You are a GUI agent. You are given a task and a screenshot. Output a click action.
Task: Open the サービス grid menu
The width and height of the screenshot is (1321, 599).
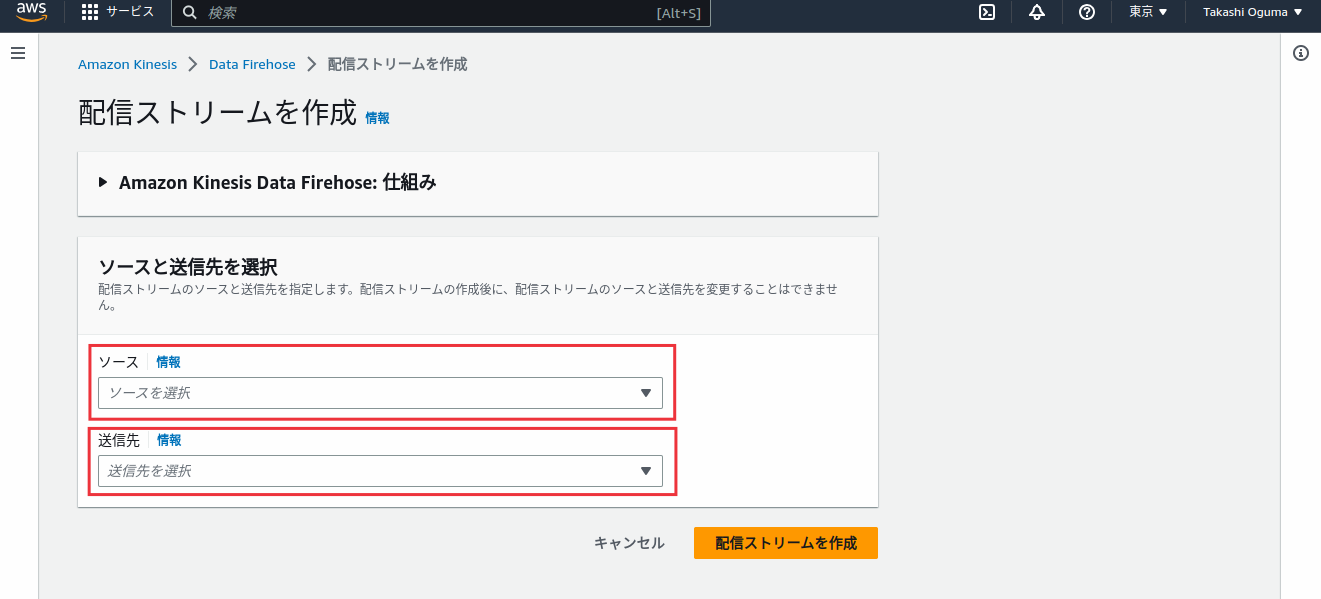click(118, 12)
